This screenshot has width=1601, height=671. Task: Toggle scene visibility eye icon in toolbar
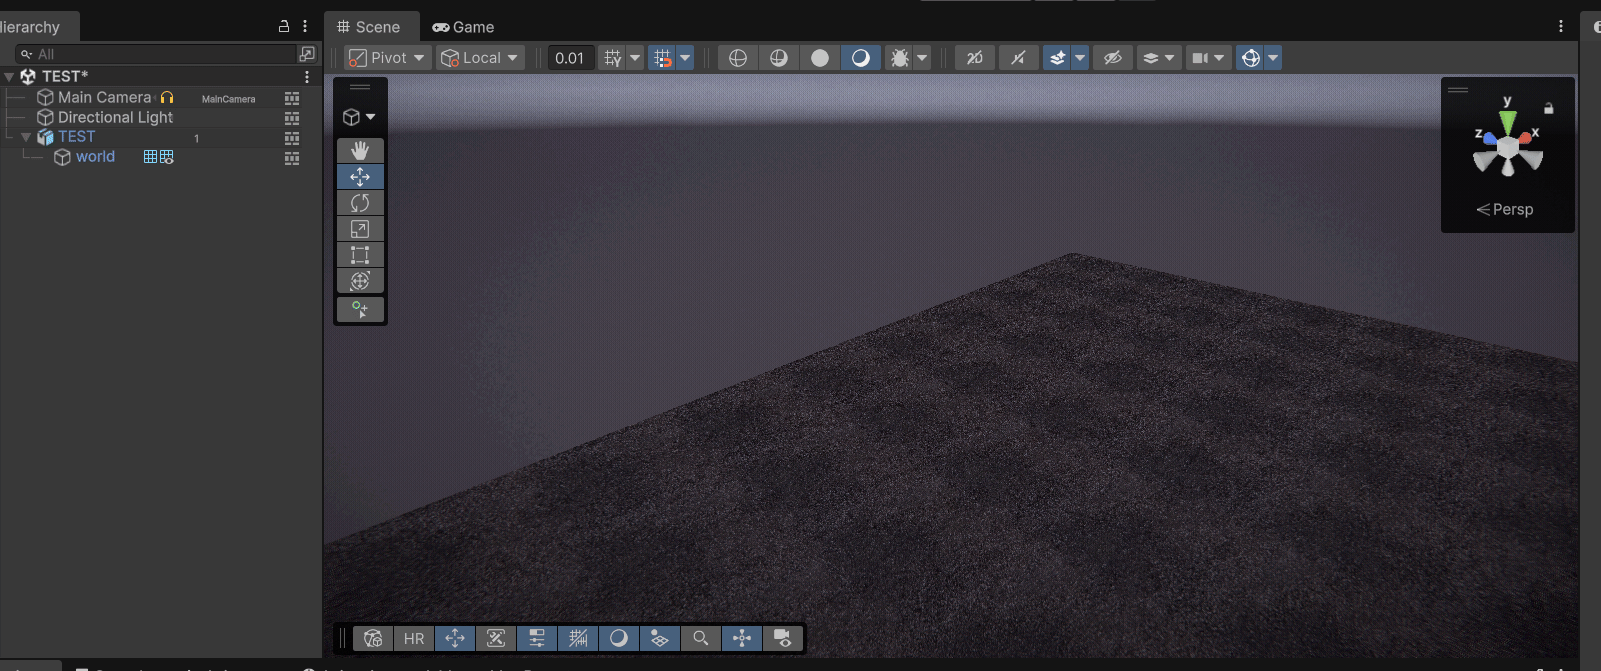1112,58
